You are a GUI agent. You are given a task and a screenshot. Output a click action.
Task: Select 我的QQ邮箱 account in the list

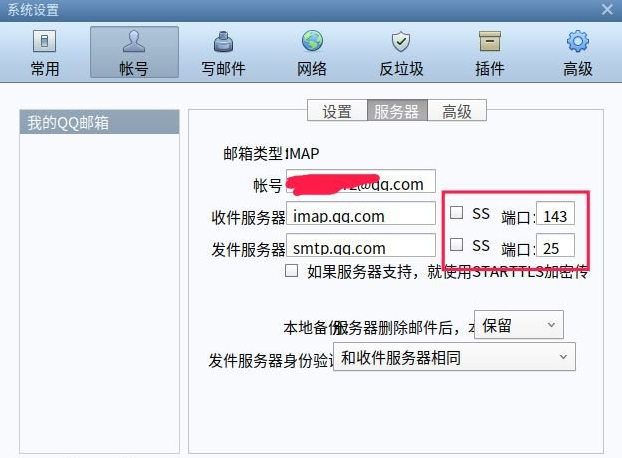point(99,122)
